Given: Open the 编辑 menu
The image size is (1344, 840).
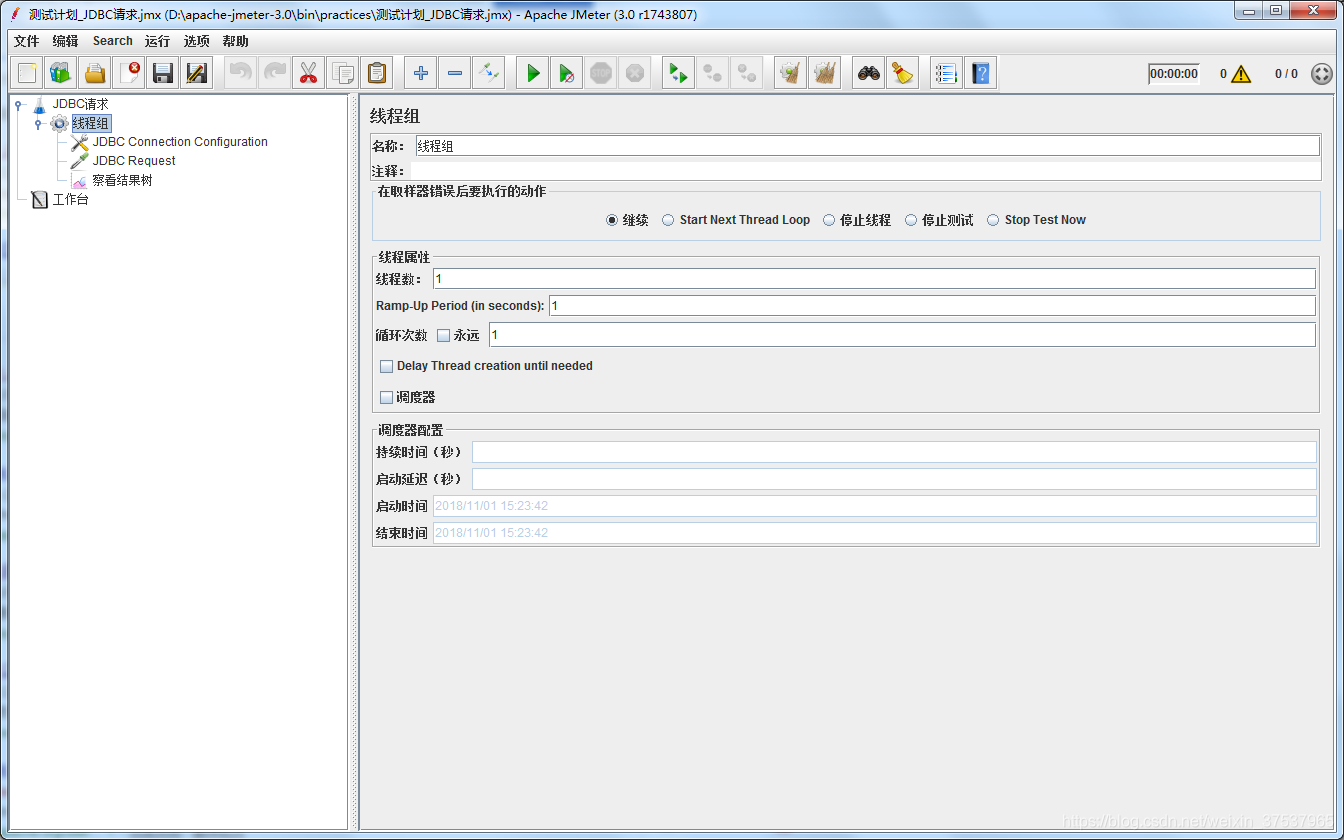Looking at the screenshot, I should [x=65, y=41].
